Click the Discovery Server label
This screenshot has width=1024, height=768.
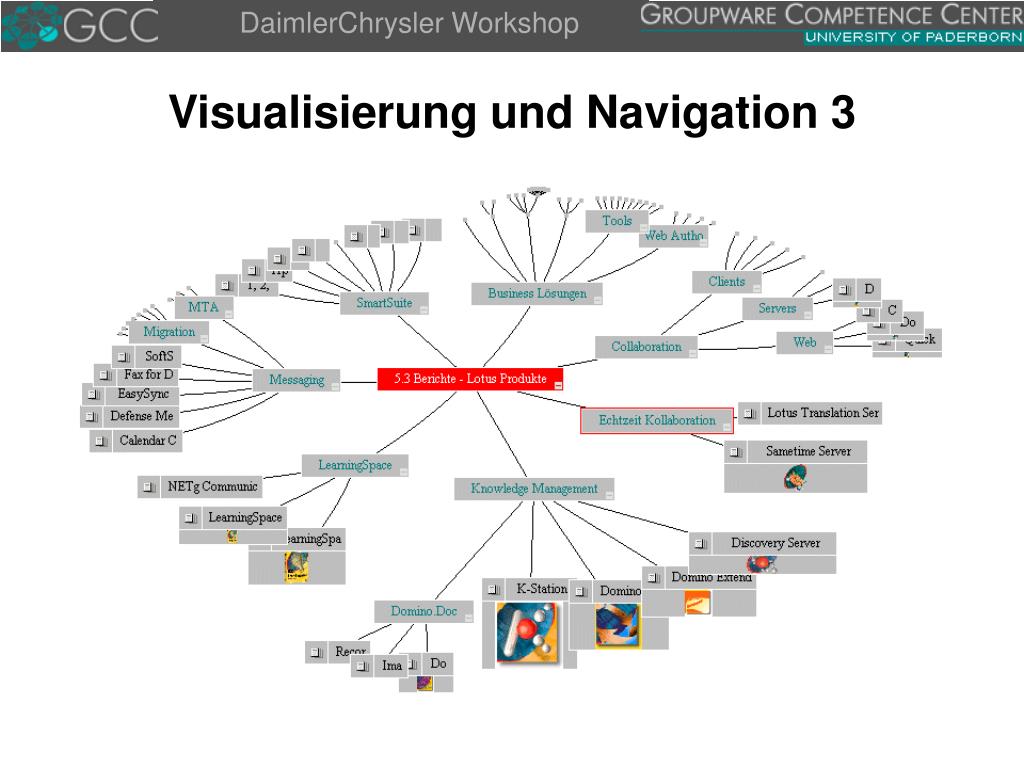click(x=775, y=543)
